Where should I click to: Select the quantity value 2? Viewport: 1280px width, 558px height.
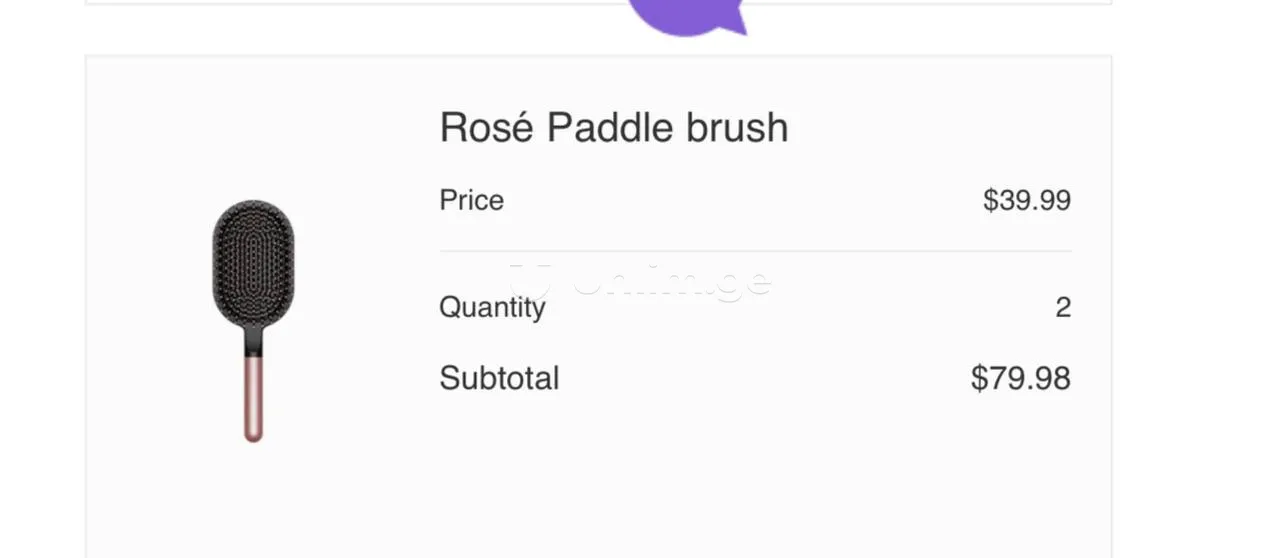pos(1062,307)
